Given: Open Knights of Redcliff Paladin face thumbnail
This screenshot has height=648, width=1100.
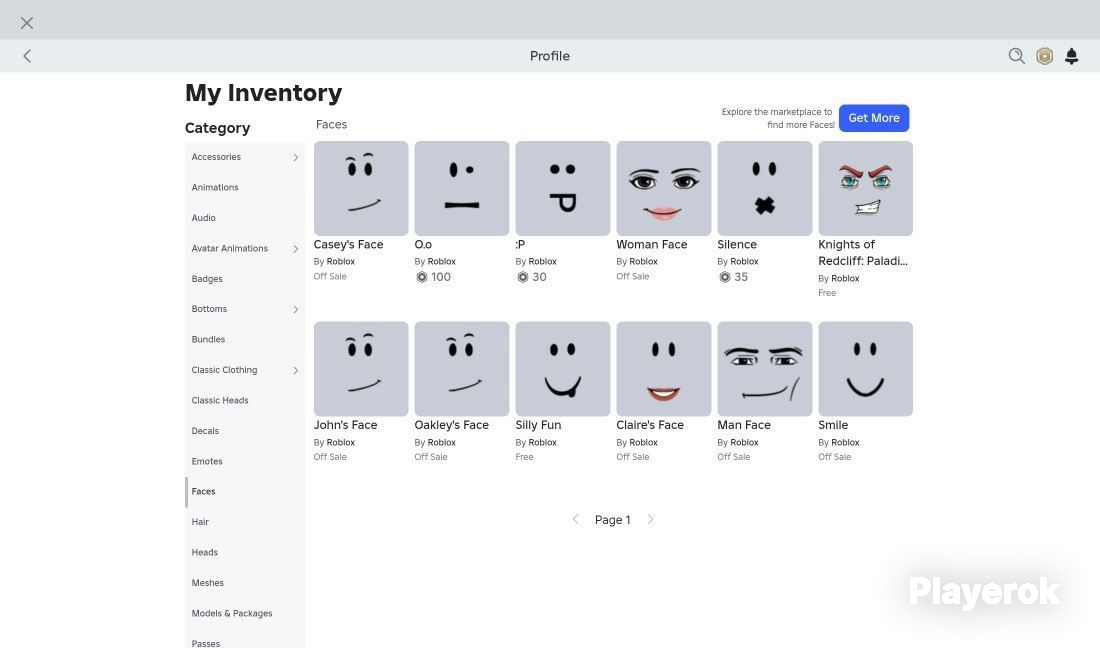Looking at the screenshot, I should [866, 188].
